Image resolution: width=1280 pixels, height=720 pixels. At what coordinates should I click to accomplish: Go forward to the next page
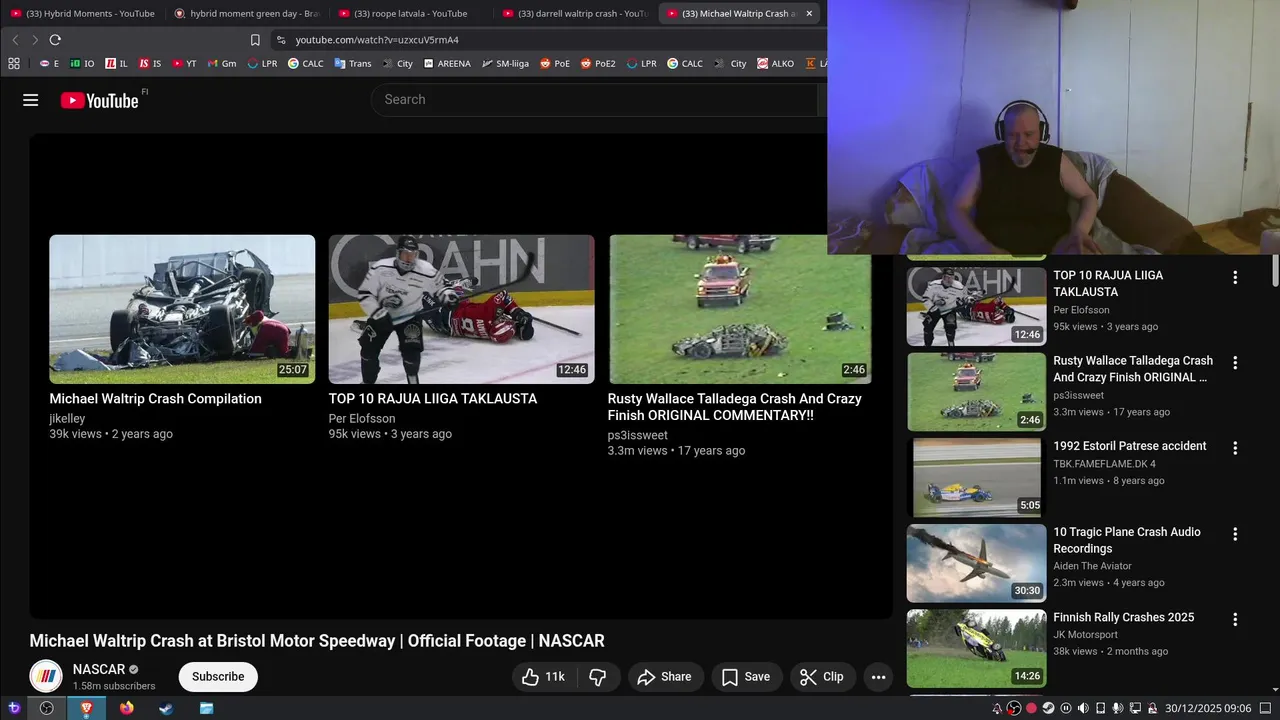coord(34,40)
